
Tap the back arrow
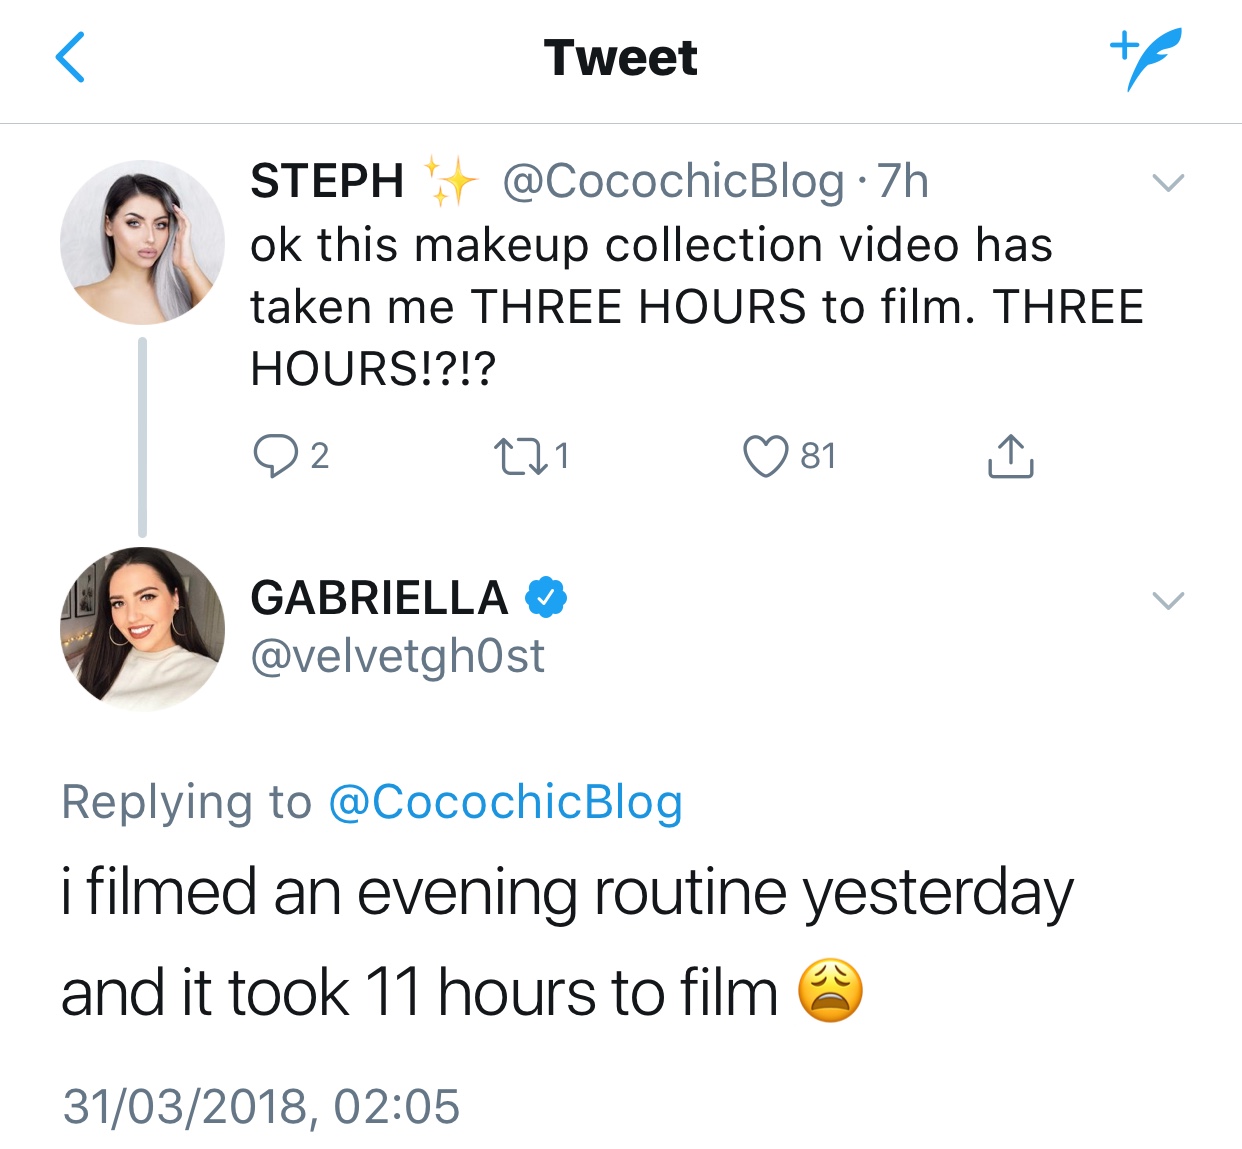tap(70, 57)
